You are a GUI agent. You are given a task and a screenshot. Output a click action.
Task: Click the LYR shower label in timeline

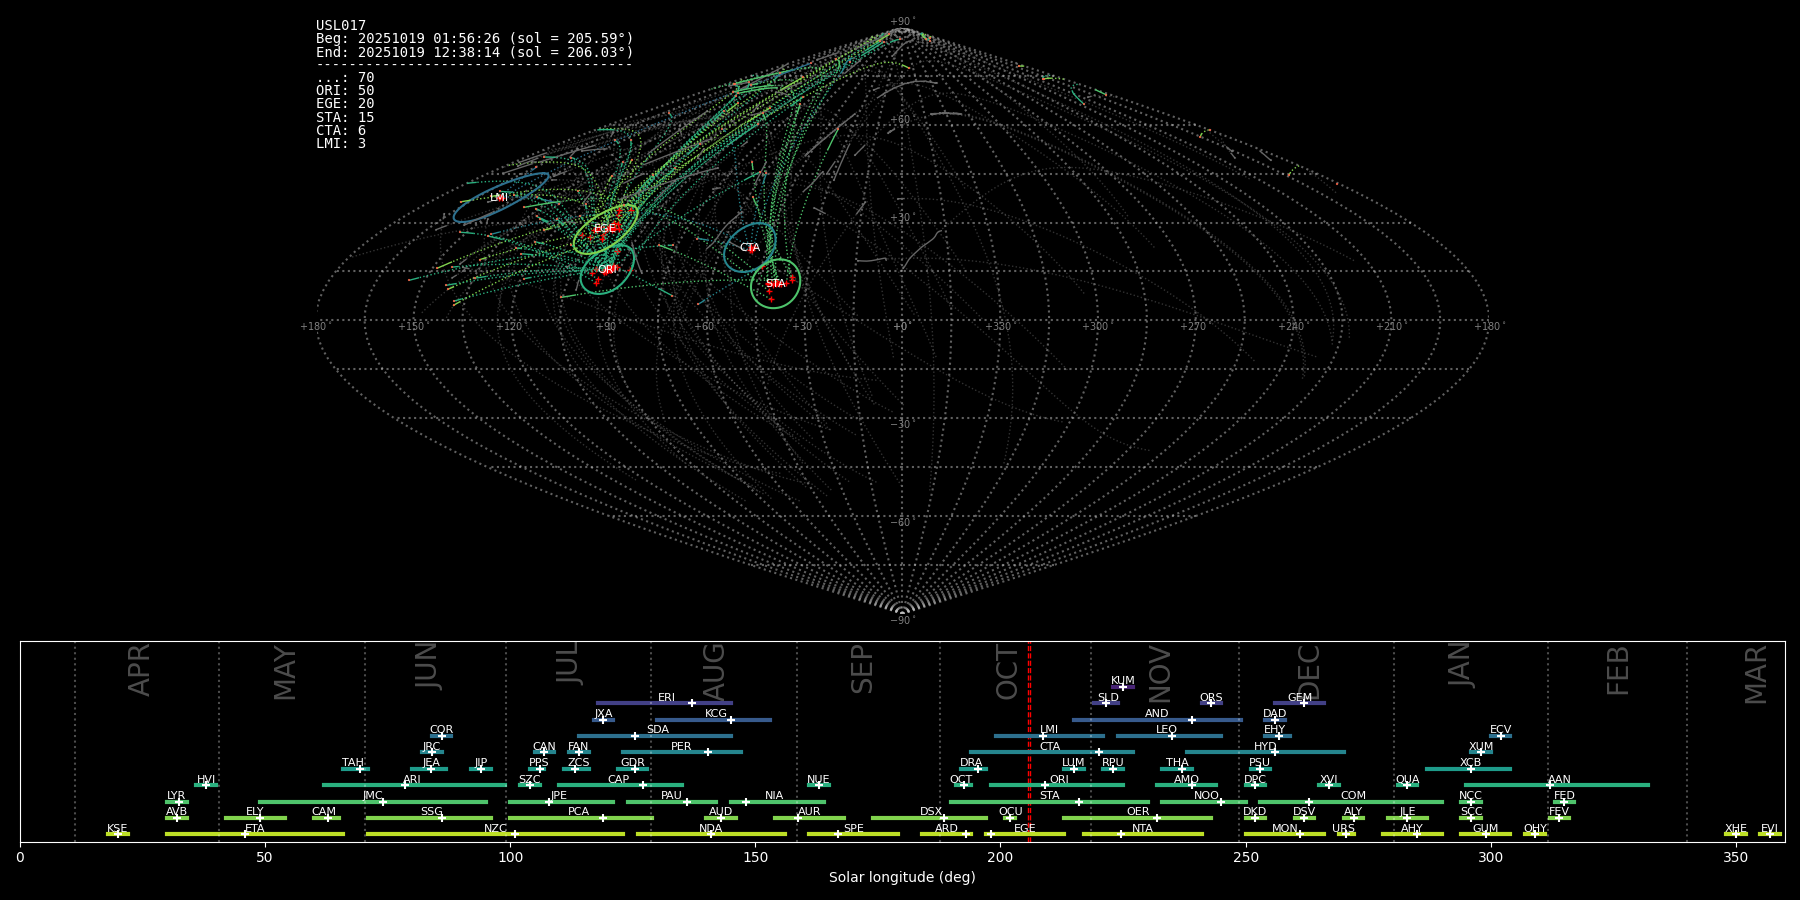coord(176,796)
